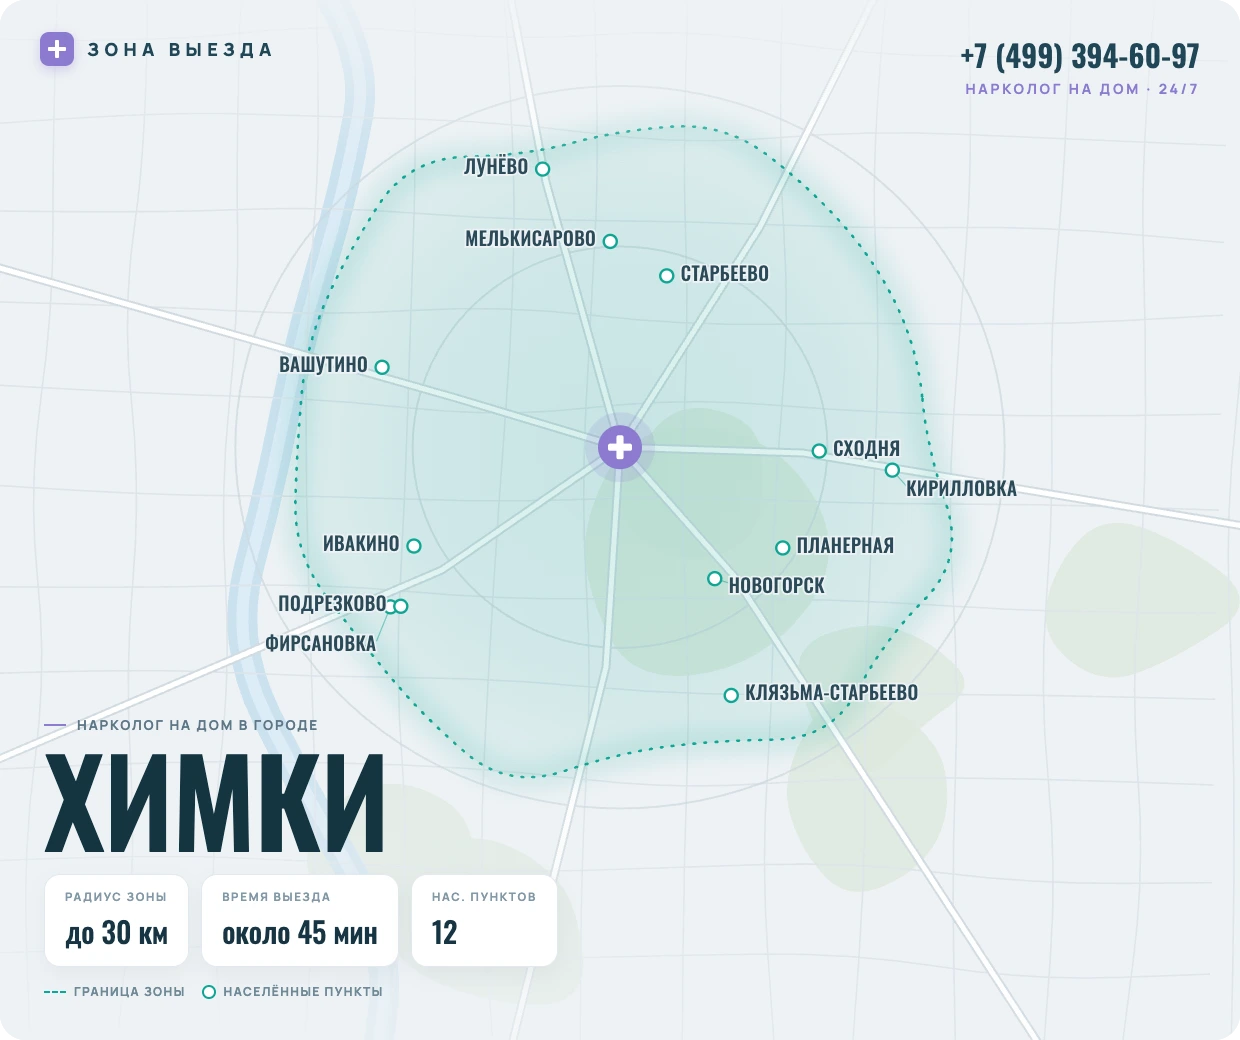Click the ЗОНА ВЫЕЗДА header text
1240x1040 pixels.
tap(180, 50)
